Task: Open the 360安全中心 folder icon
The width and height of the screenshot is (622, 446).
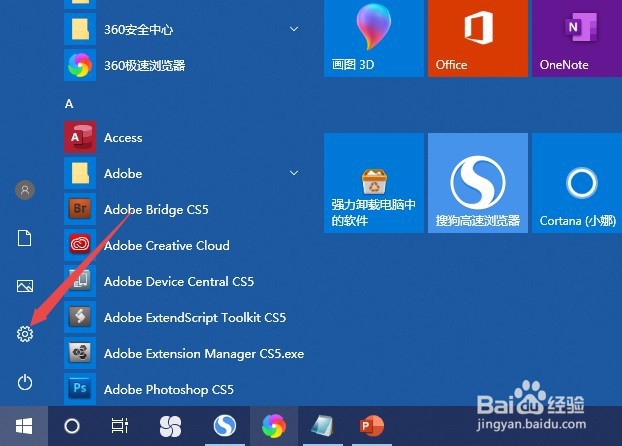Action: click(80, 29)
